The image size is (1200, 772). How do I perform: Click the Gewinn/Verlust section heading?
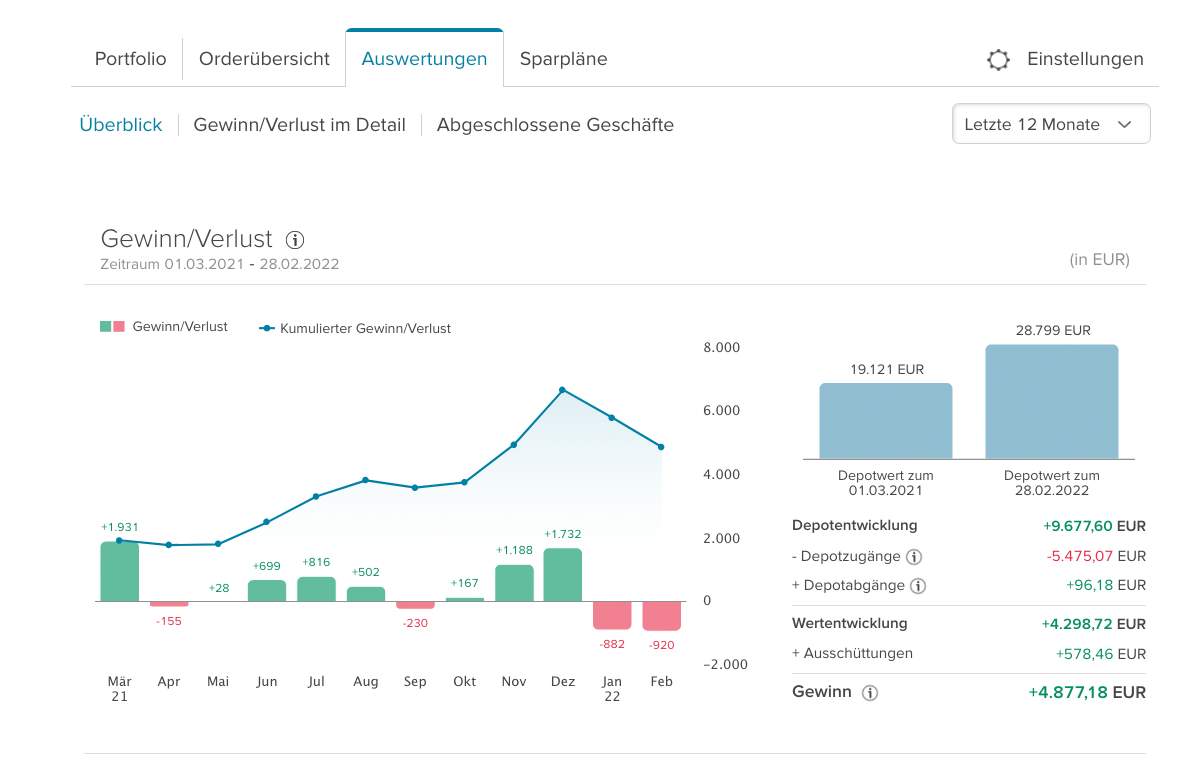(x=187, y=239)
